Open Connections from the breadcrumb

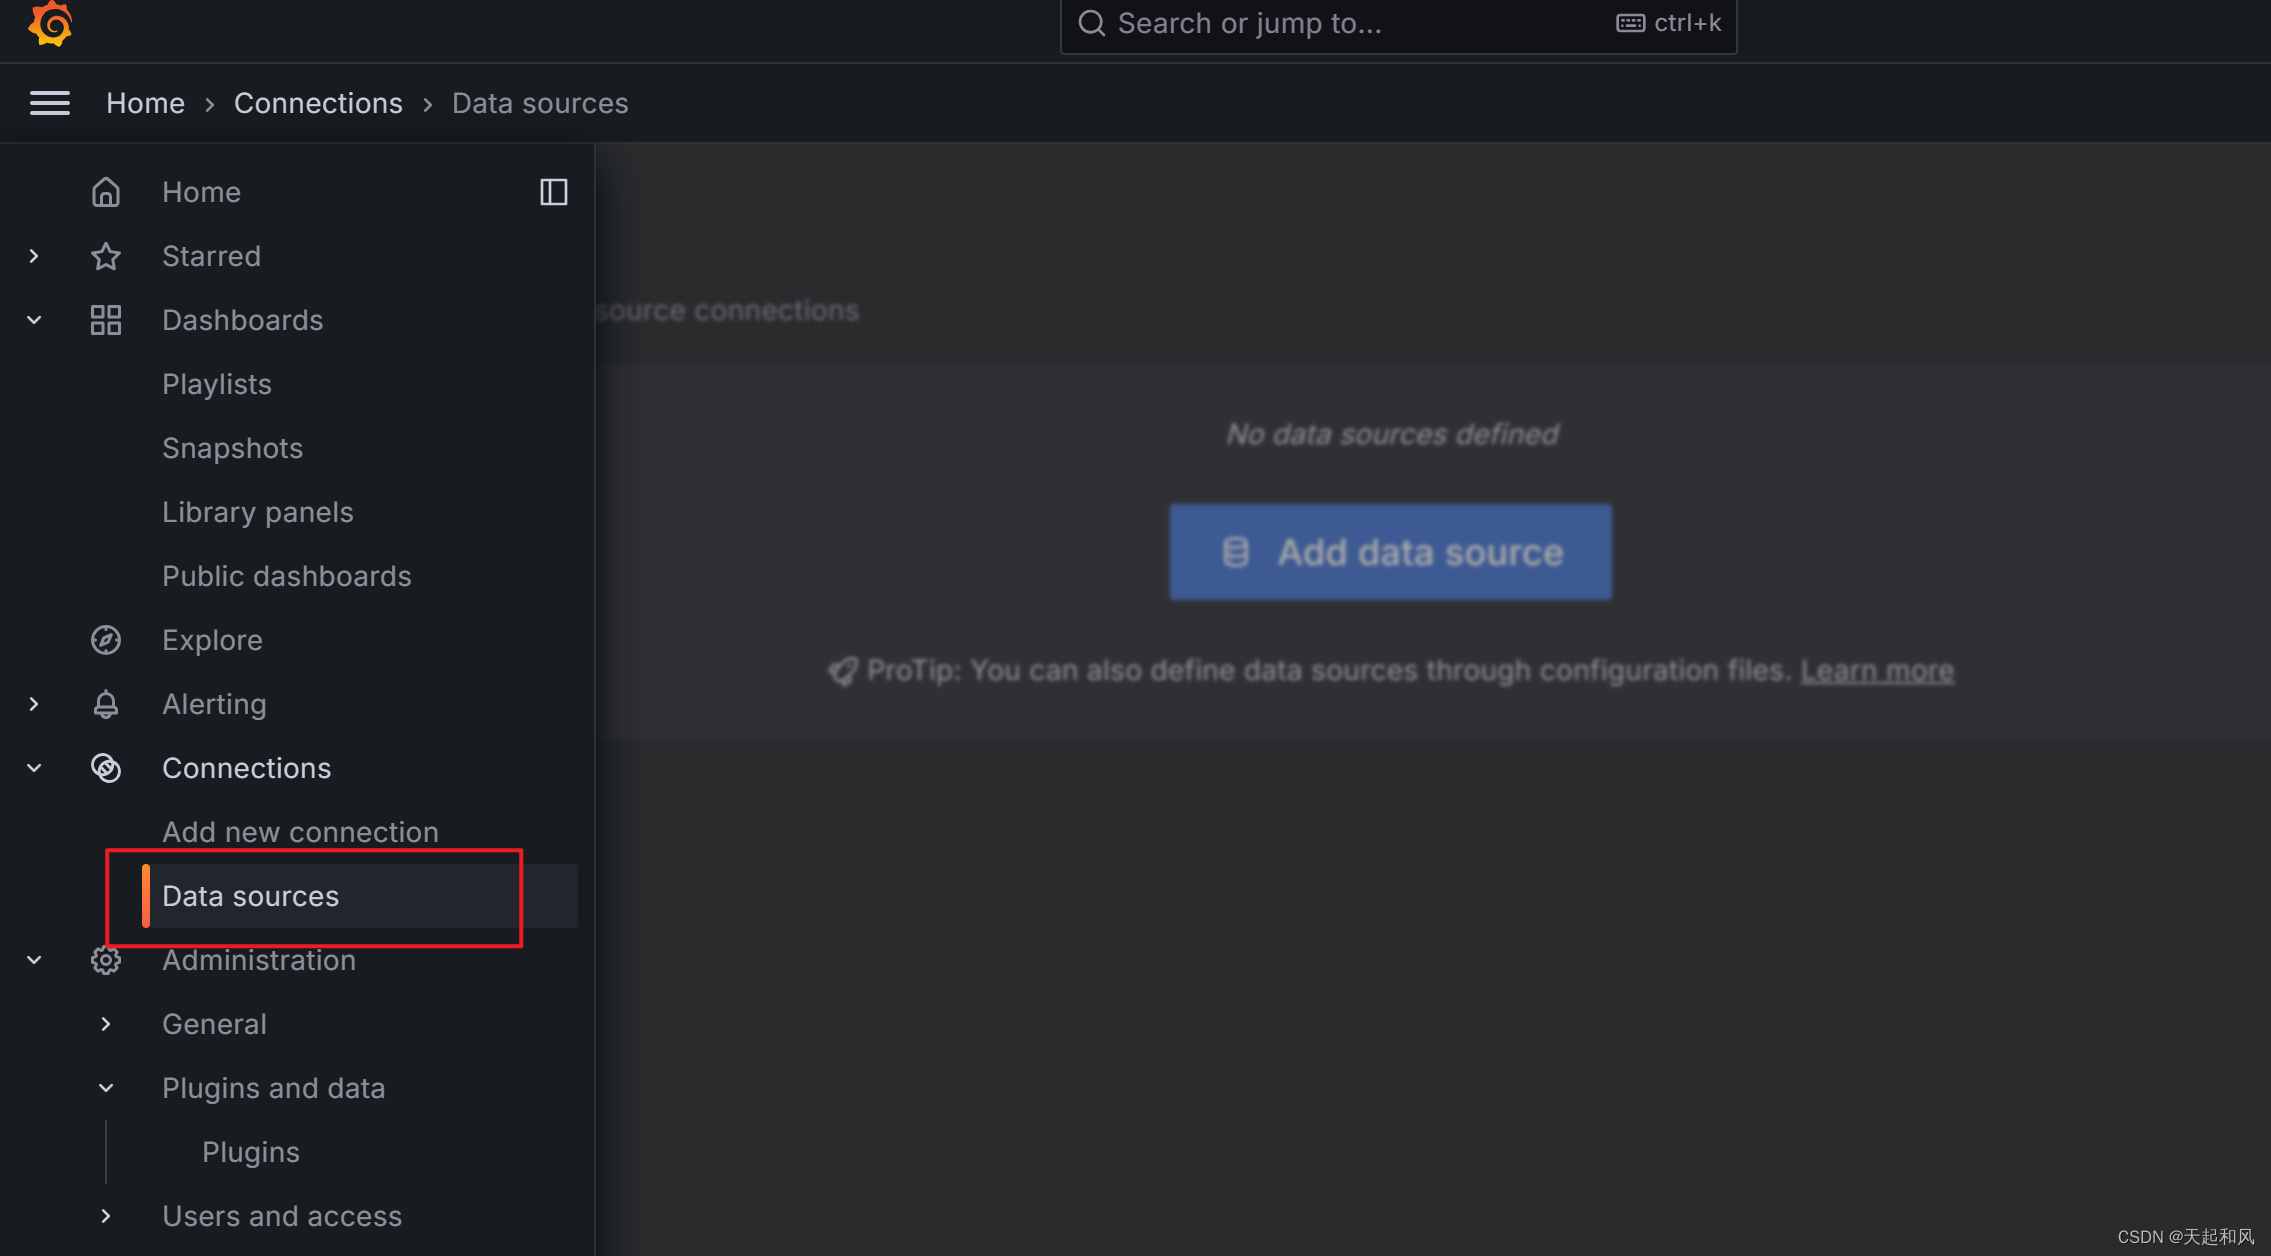point(318,103)
